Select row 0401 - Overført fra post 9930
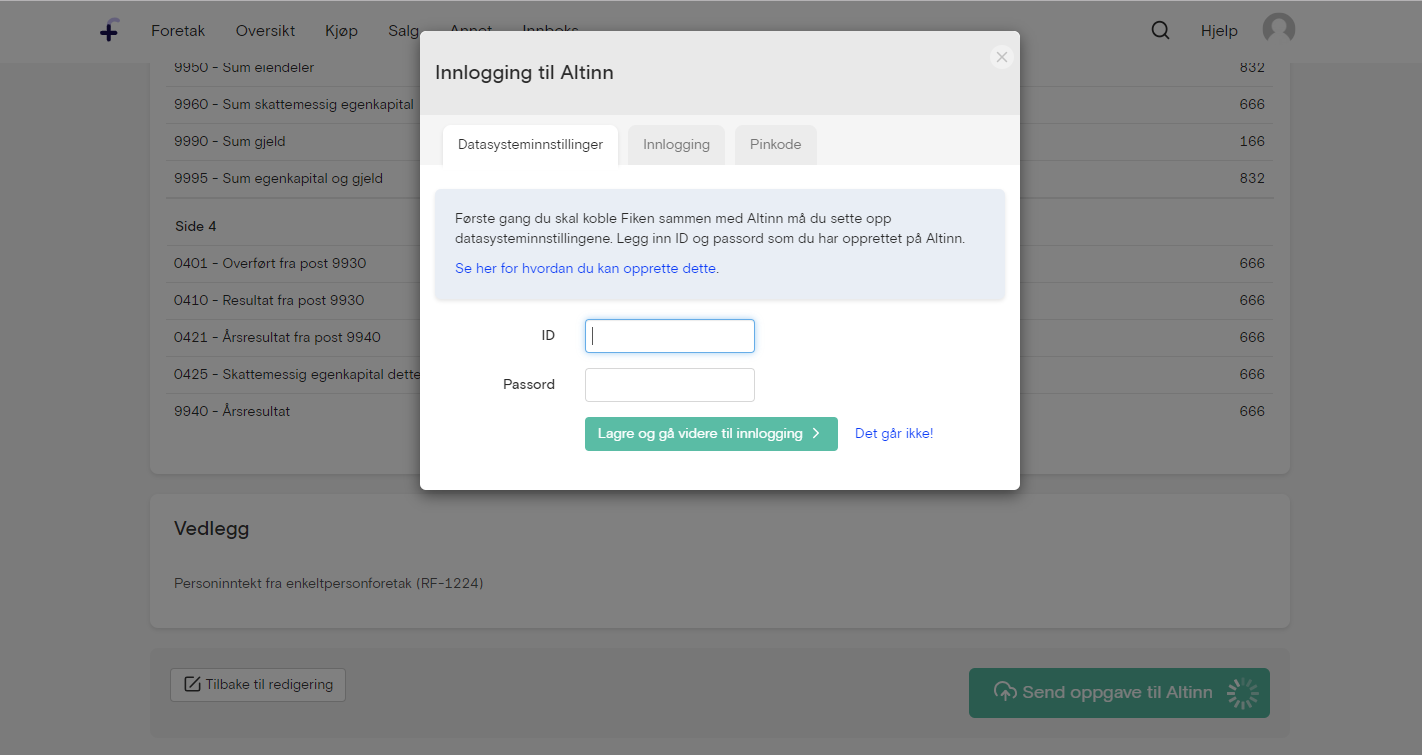This screenshot has width=1422, height=755. pyautogui.click(x=719, y=264)
